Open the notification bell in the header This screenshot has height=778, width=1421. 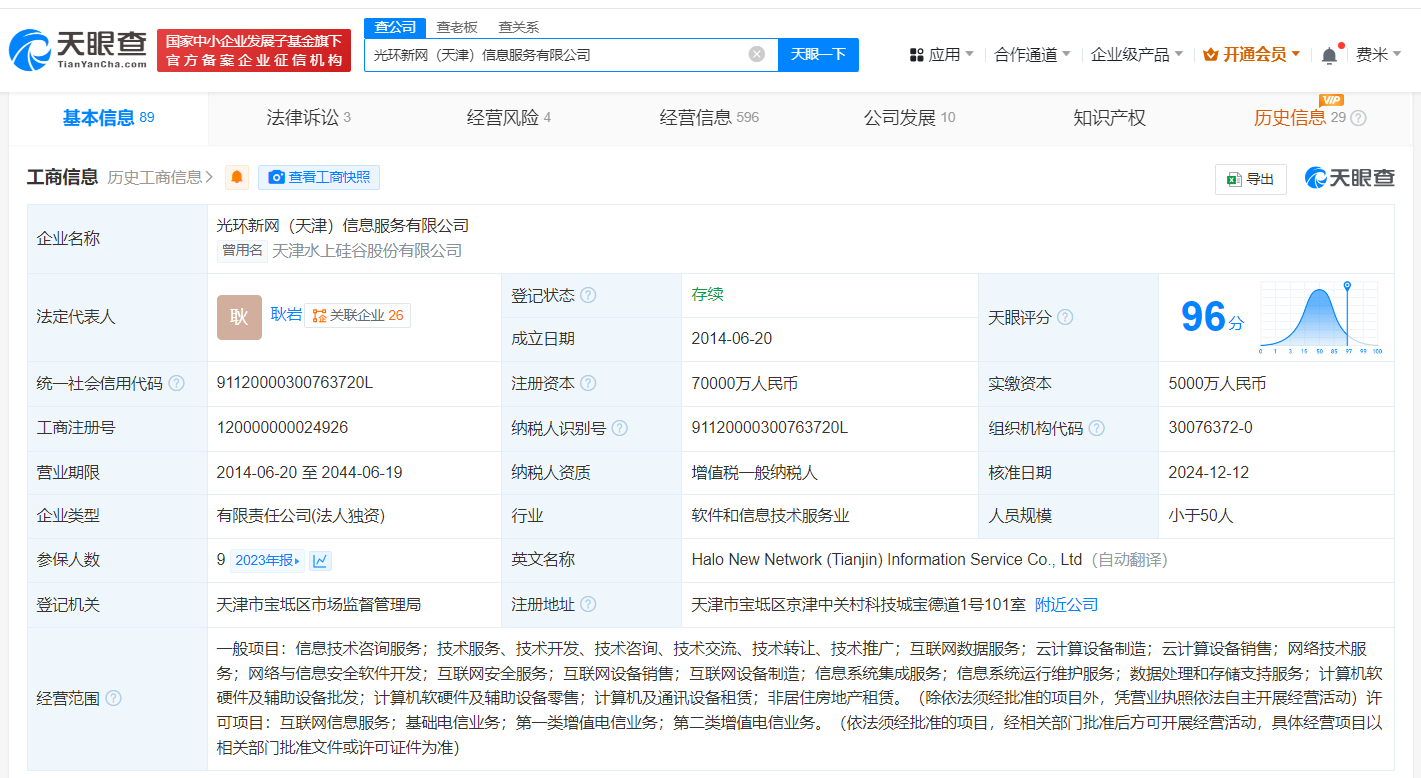1329,55
